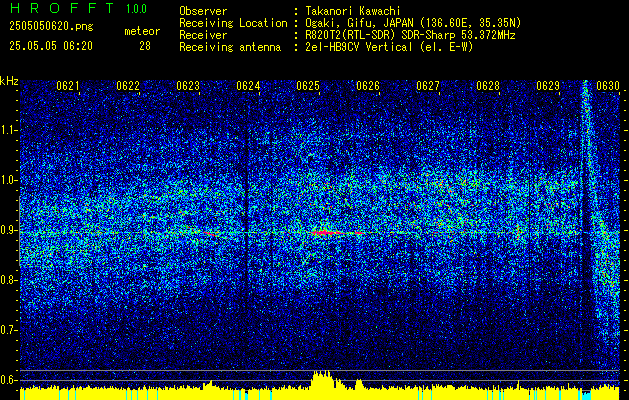Click the meteor count 28

(145, 46)
